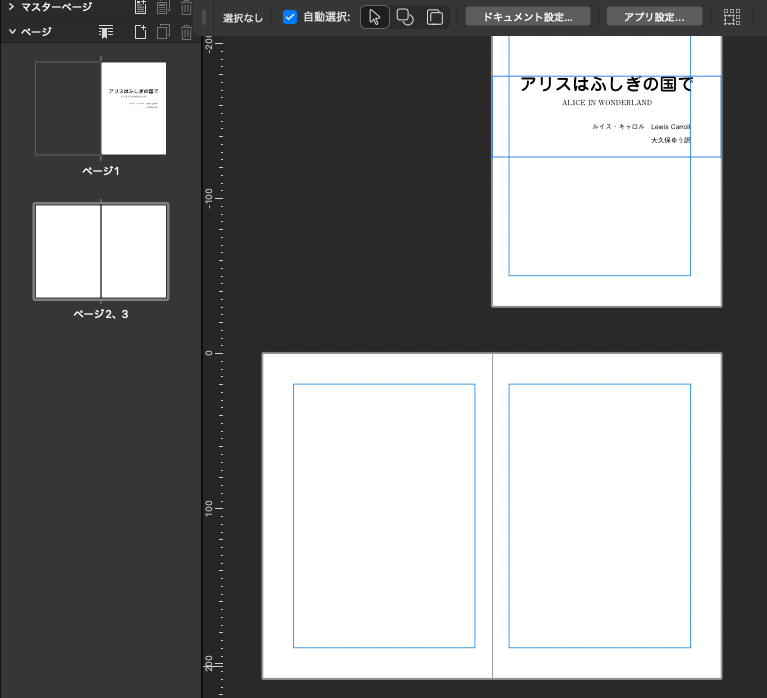The width and height of the screenshot is (767, 698).
Task: Click duplicate page icon in ページ row
Action: 163,32
